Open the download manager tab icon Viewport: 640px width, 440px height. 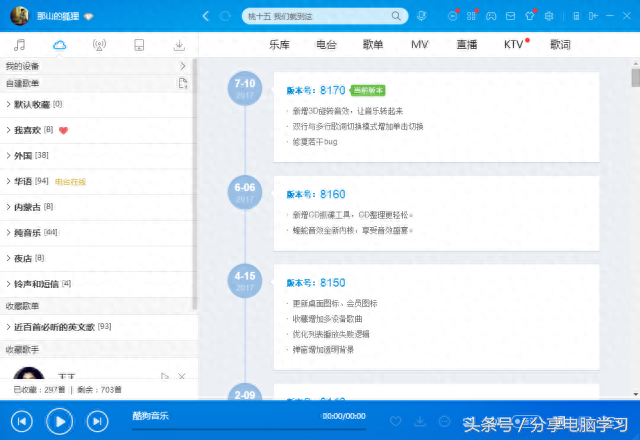179,44
